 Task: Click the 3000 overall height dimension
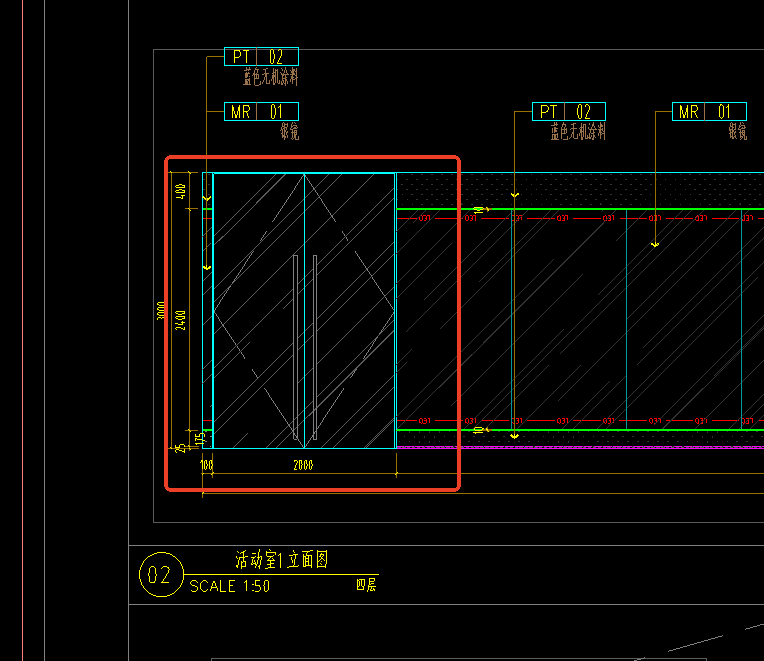(162, 312)
